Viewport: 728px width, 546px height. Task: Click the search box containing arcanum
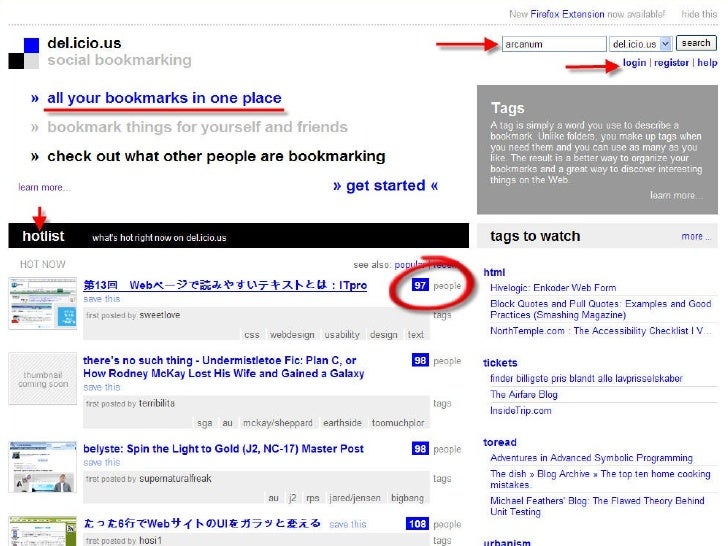(554, 44)
